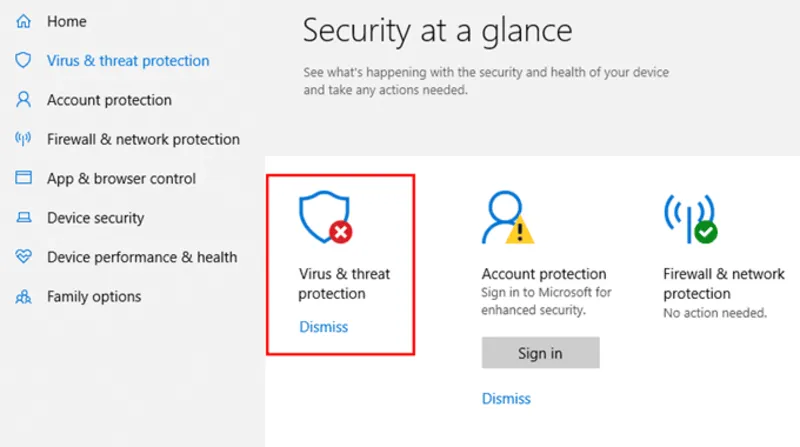Dismiss the Virus & threat protection alert
Screen dimensions: 800x447
click(x=323, y=327)
